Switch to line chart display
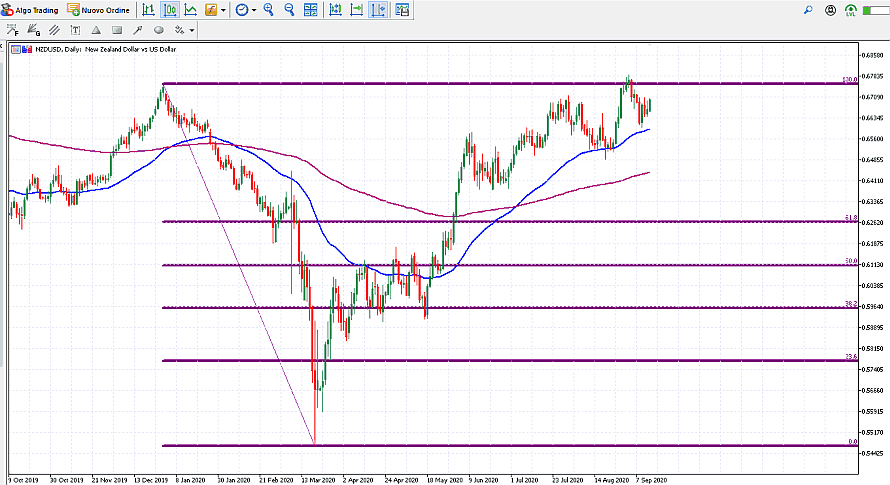Screen dimensions: 890x485 pyautogui.click(x=189, y=10)
